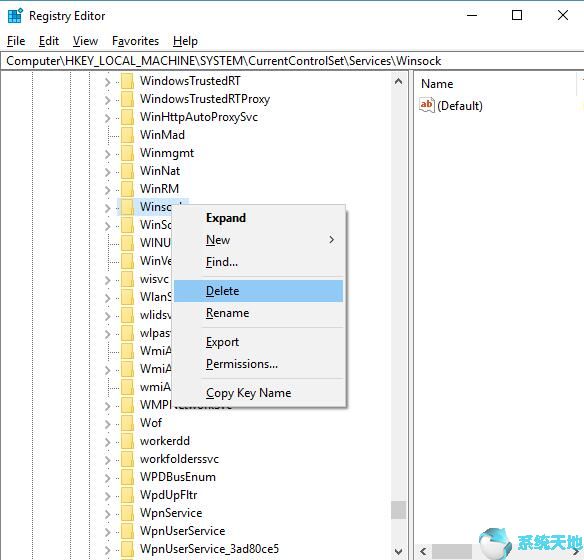Click the wisvc folder icon
584x560 pixels.
[x=127, y=279]
